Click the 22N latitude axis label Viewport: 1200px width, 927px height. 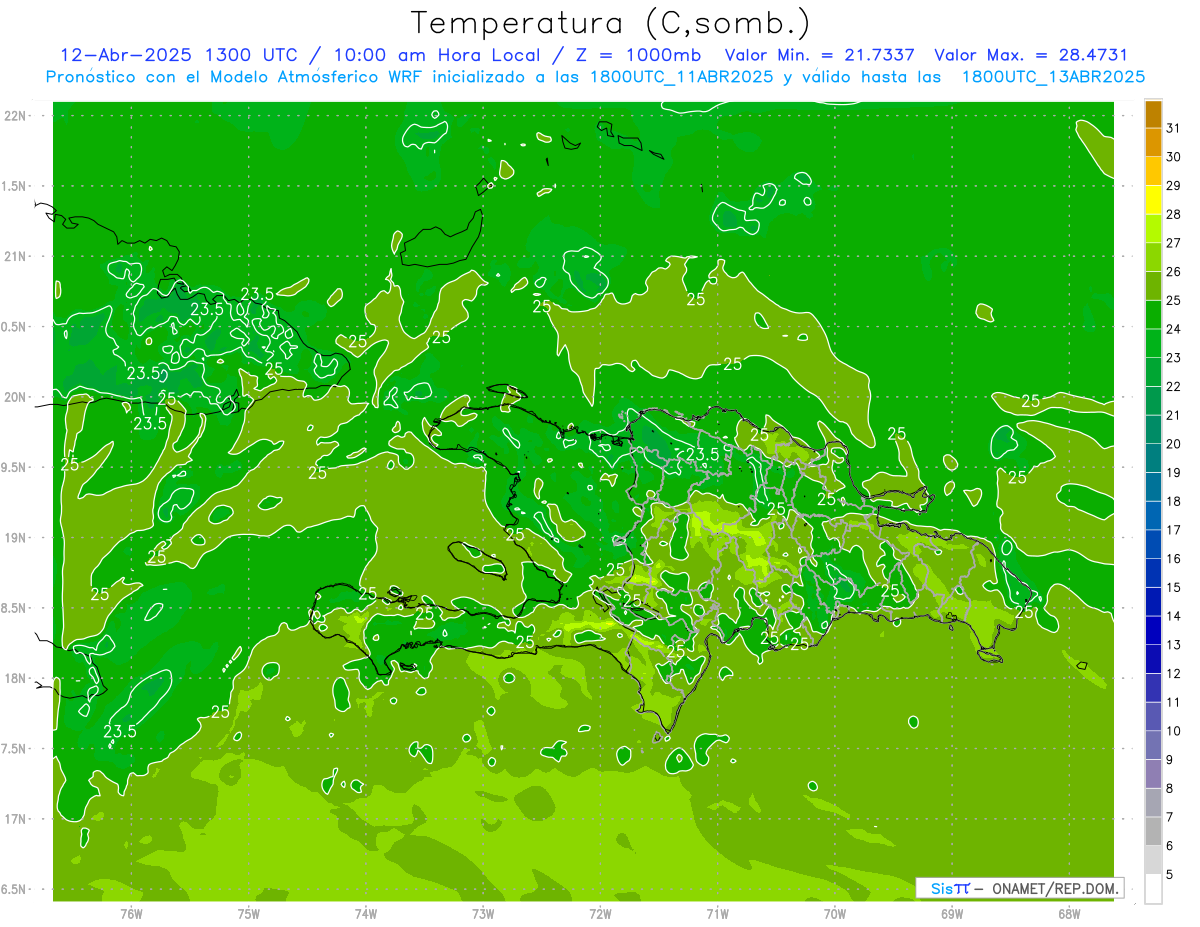(16, 116)
